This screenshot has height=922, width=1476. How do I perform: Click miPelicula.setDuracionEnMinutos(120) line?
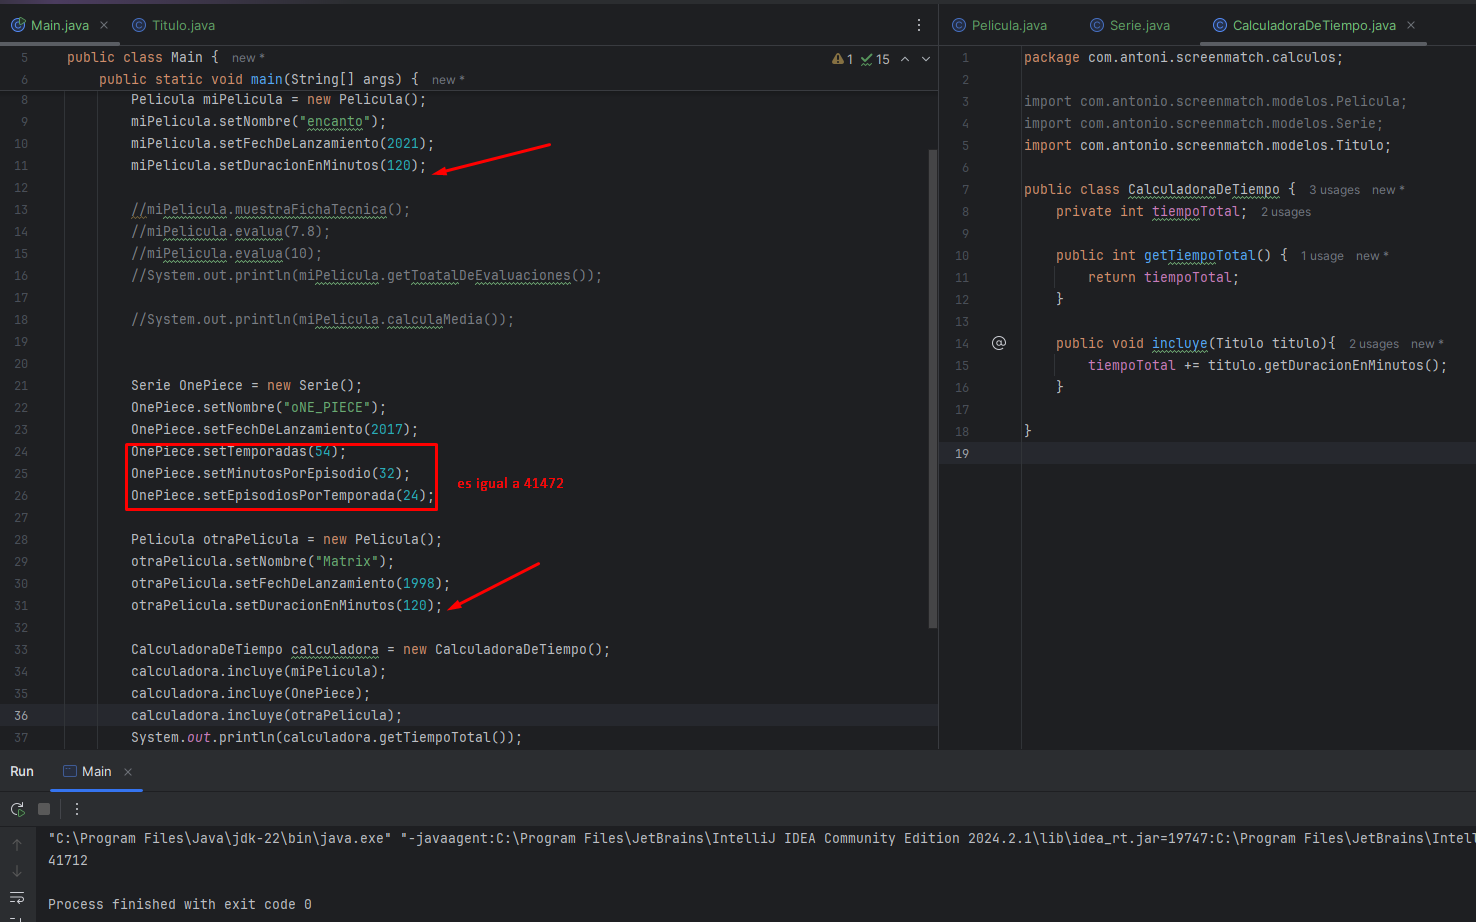point(278,165)
